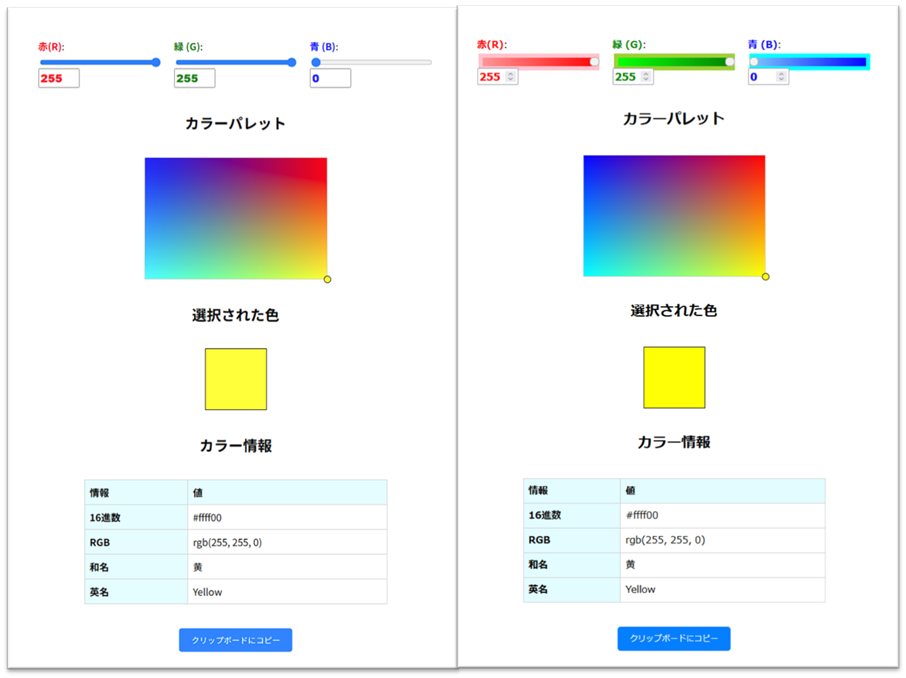Viewport: 906px width, 678px height.
Task: Click the right クリップボードにコピー button
Action: click(x=674, y=639)
